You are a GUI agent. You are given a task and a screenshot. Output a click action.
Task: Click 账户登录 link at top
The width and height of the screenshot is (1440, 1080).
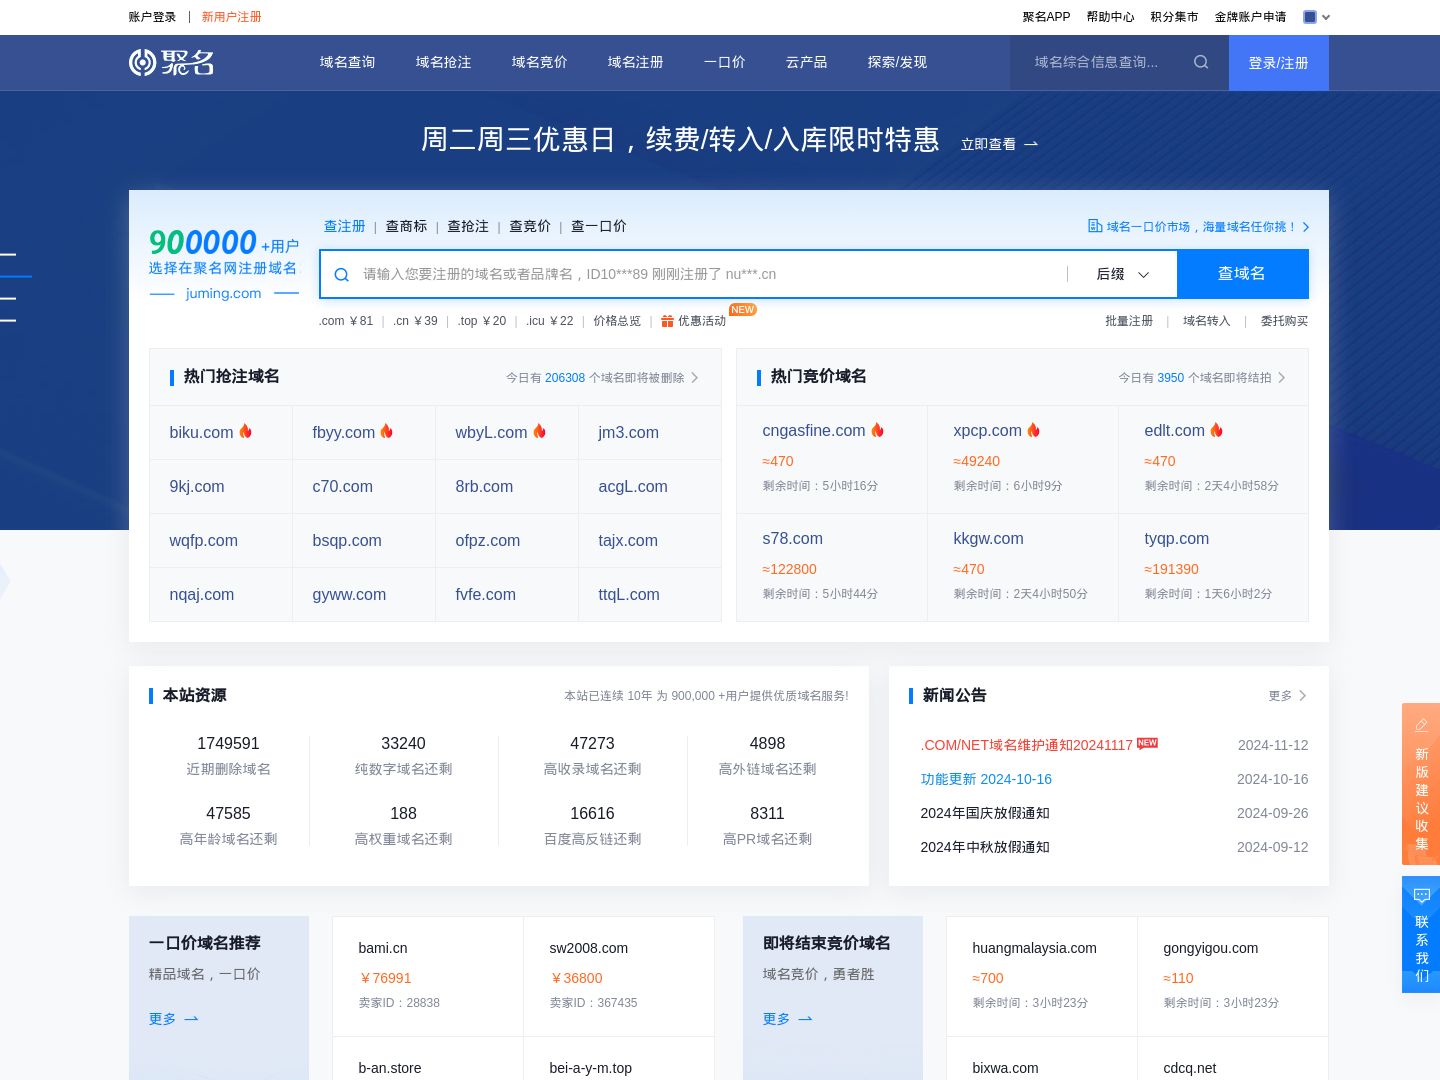coord(152,17)
